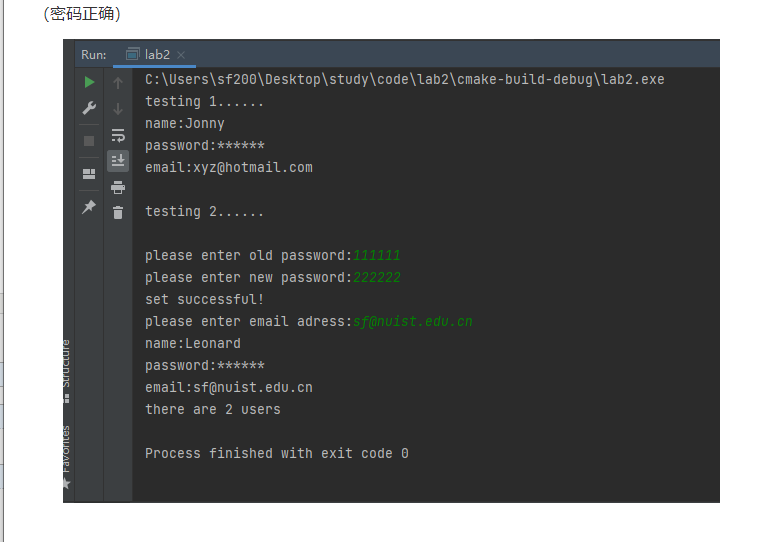Click the Print console output icon
Viewport: 768px width, 542px height.
(x=118, y=187)
